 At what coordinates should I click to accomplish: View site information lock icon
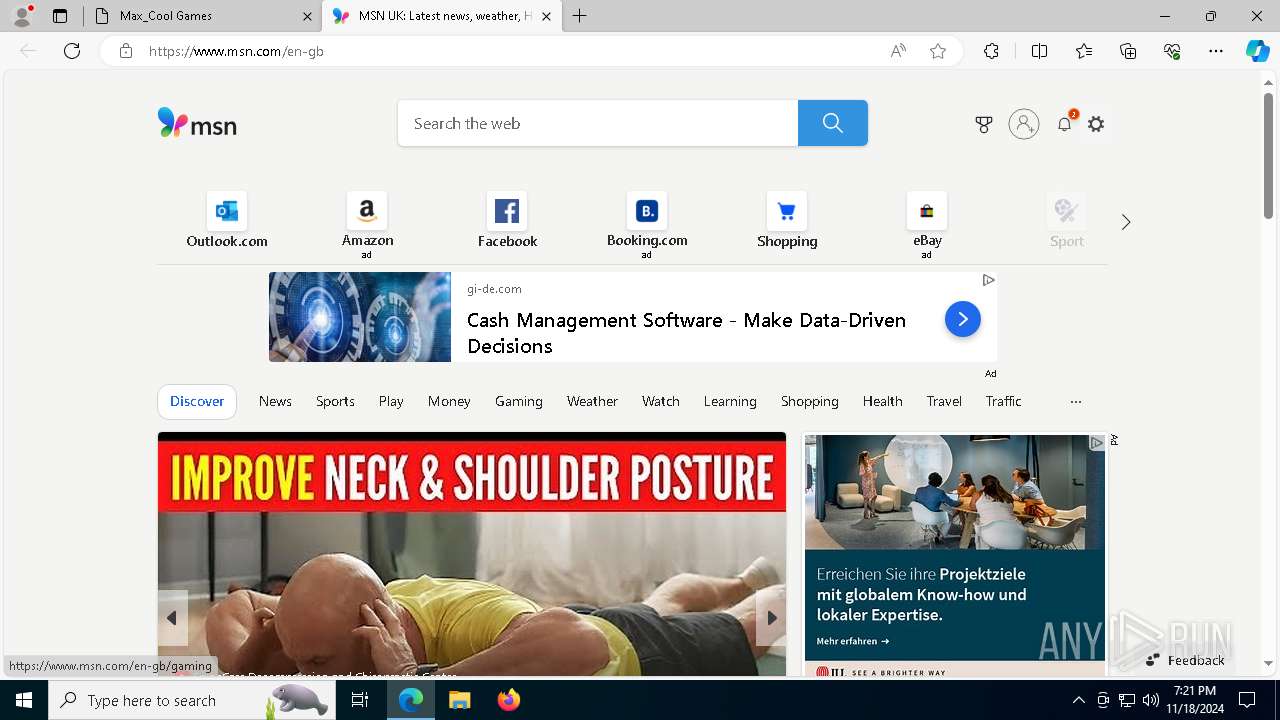point(126,51)
